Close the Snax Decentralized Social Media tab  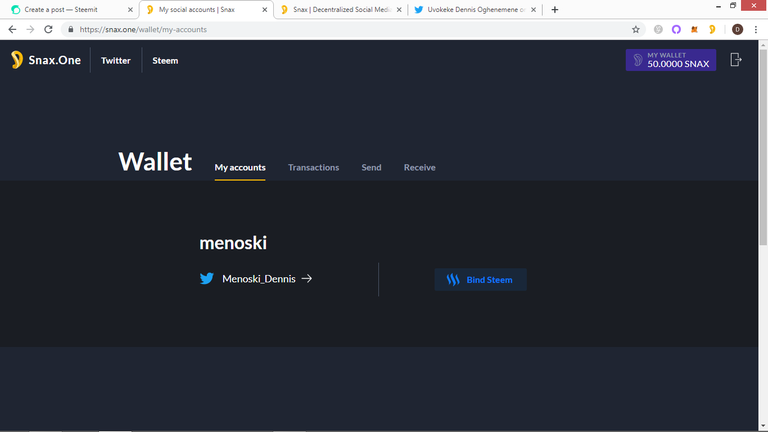399,10
